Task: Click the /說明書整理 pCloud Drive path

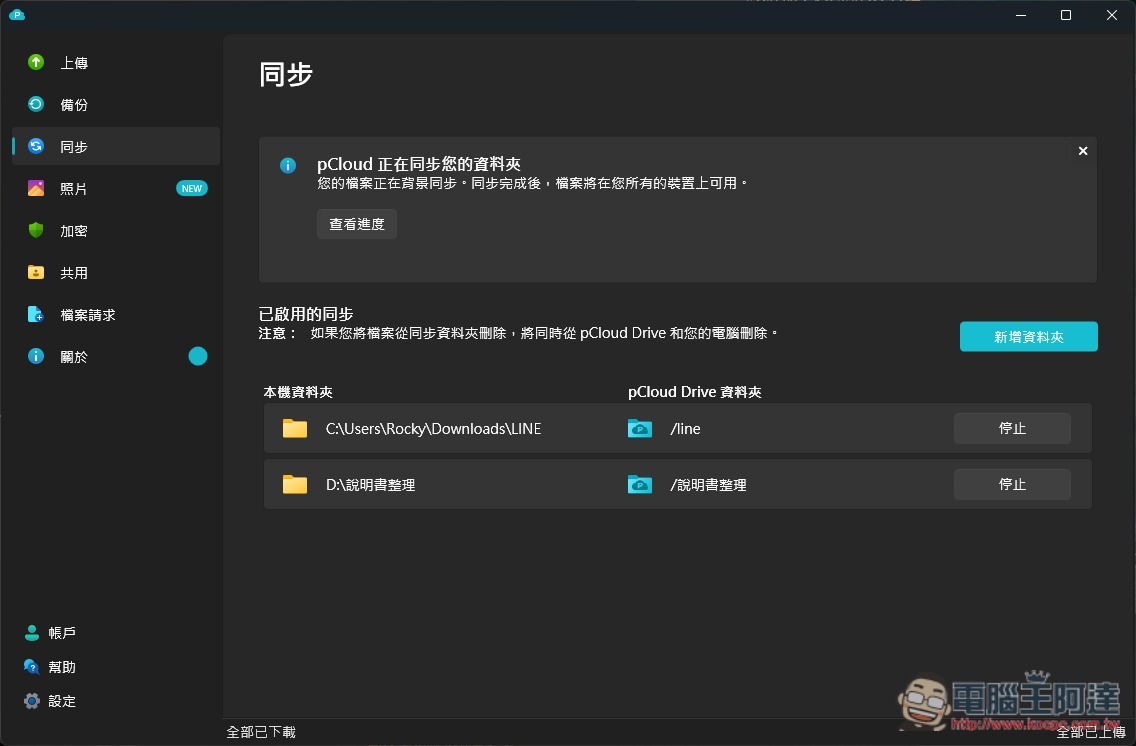Action: pos(708,485)
